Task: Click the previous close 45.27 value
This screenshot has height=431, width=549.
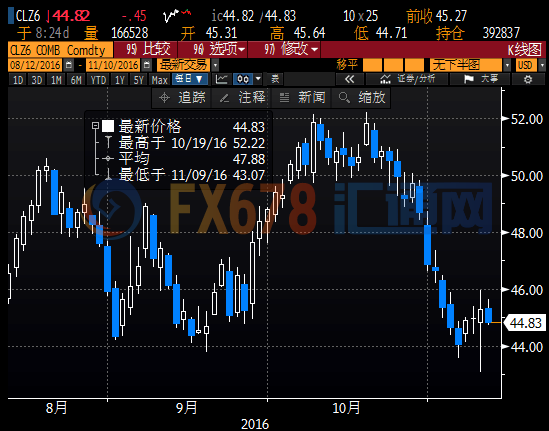Action: (451, 16)
